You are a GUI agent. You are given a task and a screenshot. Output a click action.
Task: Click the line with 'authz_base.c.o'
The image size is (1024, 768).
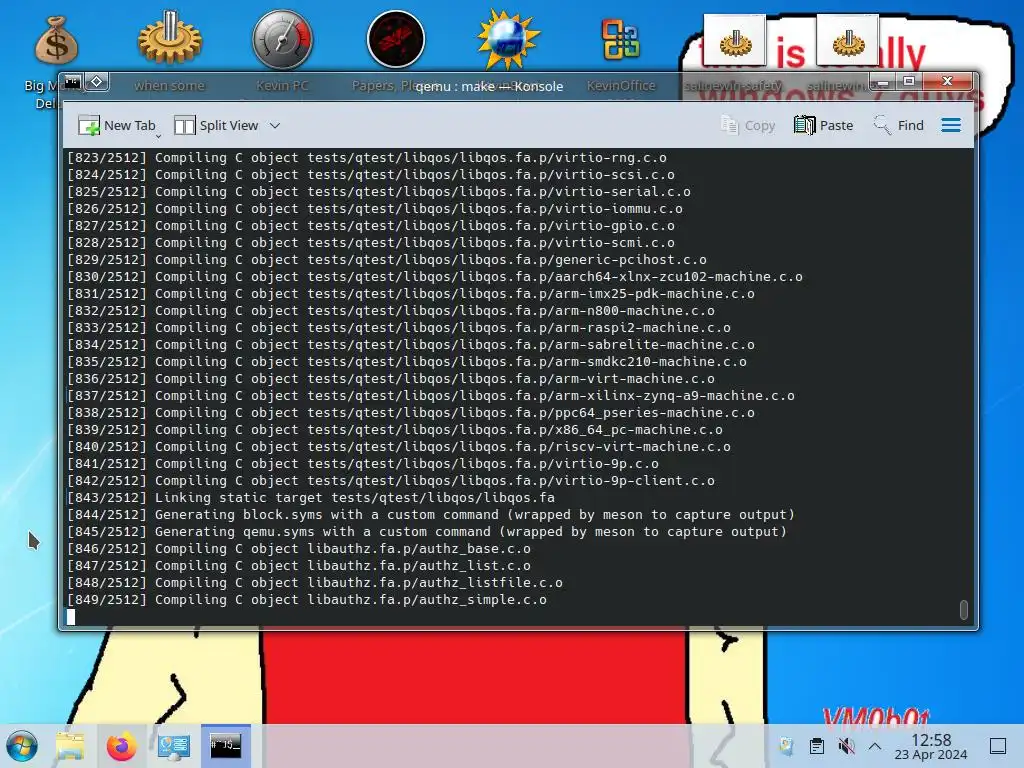[299, 549]
